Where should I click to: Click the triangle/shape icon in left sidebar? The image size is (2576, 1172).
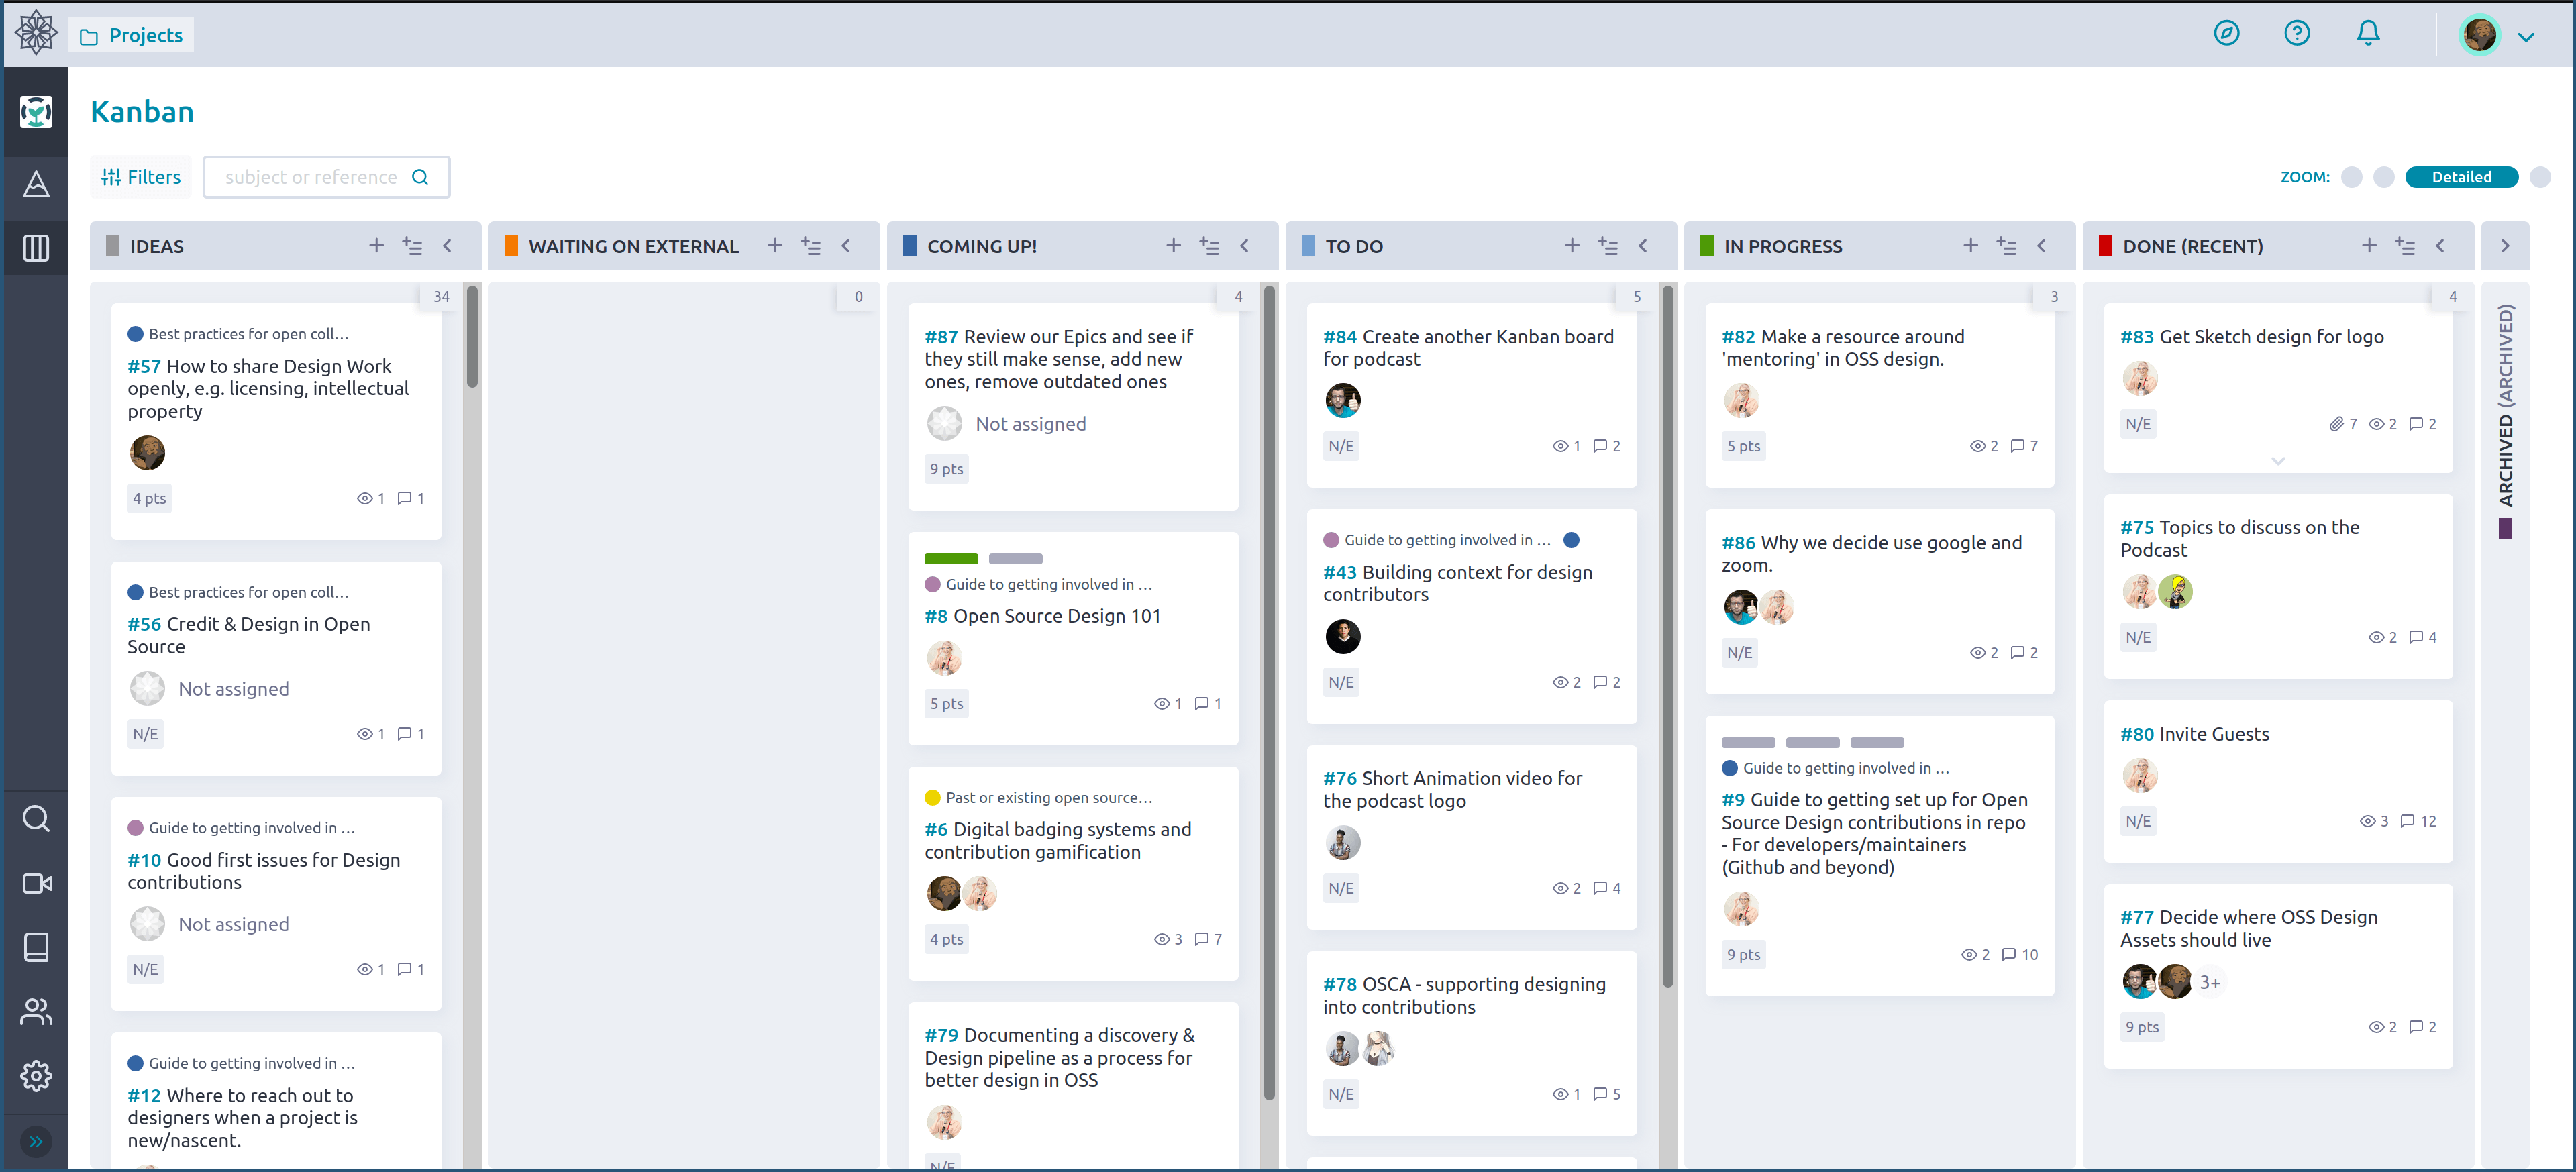pos(36,182)
